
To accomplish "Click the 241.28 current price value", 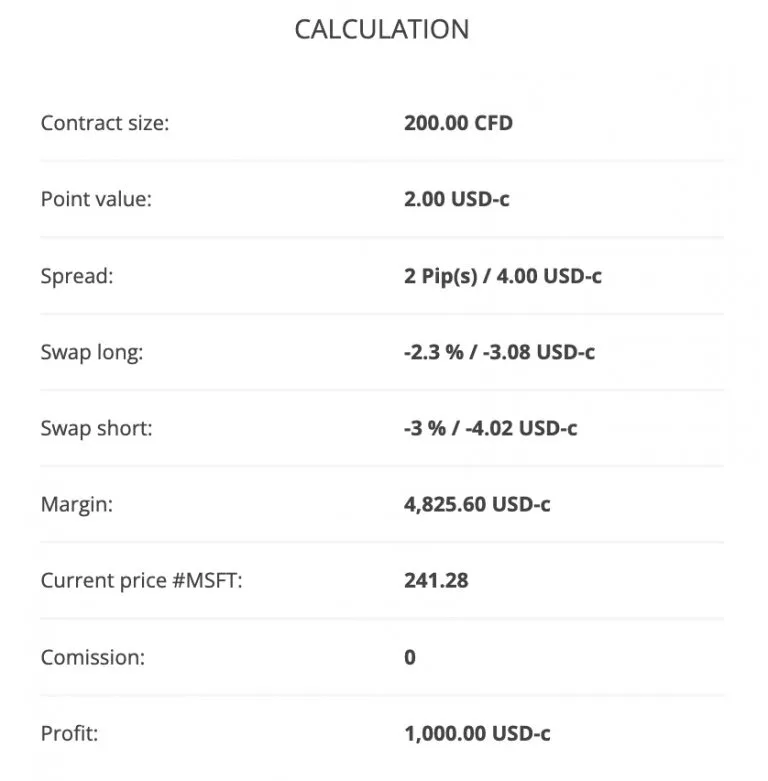I will [x=435, y=580].
